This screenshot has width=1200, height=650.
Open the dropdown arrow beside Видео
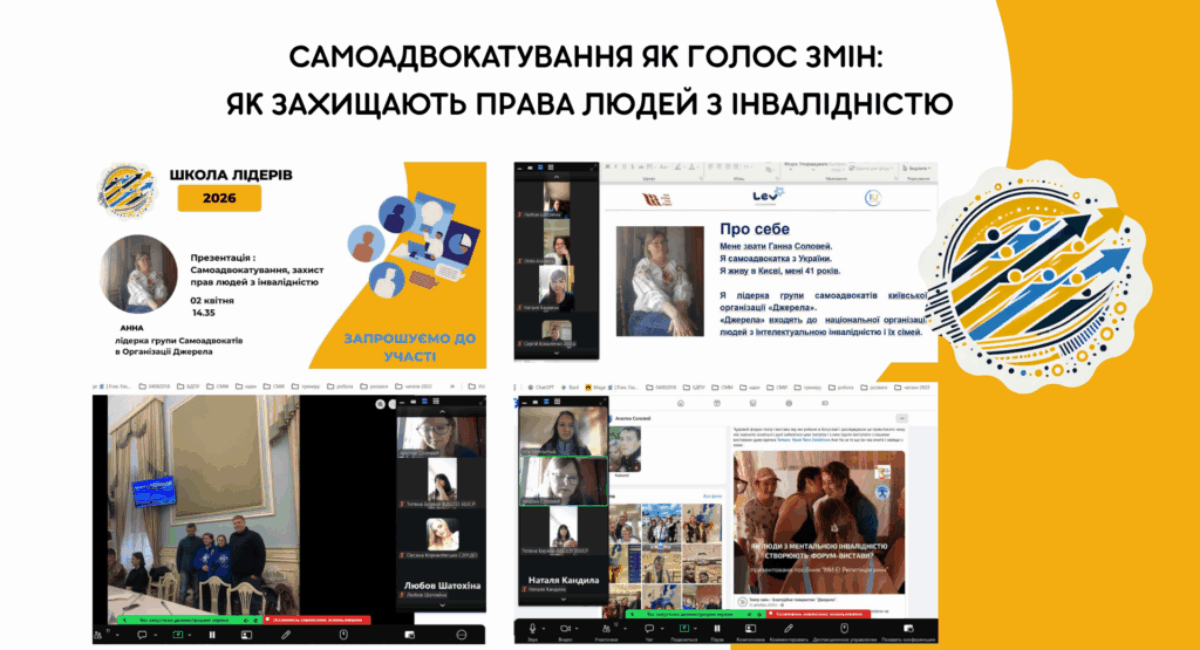point(577,626)
